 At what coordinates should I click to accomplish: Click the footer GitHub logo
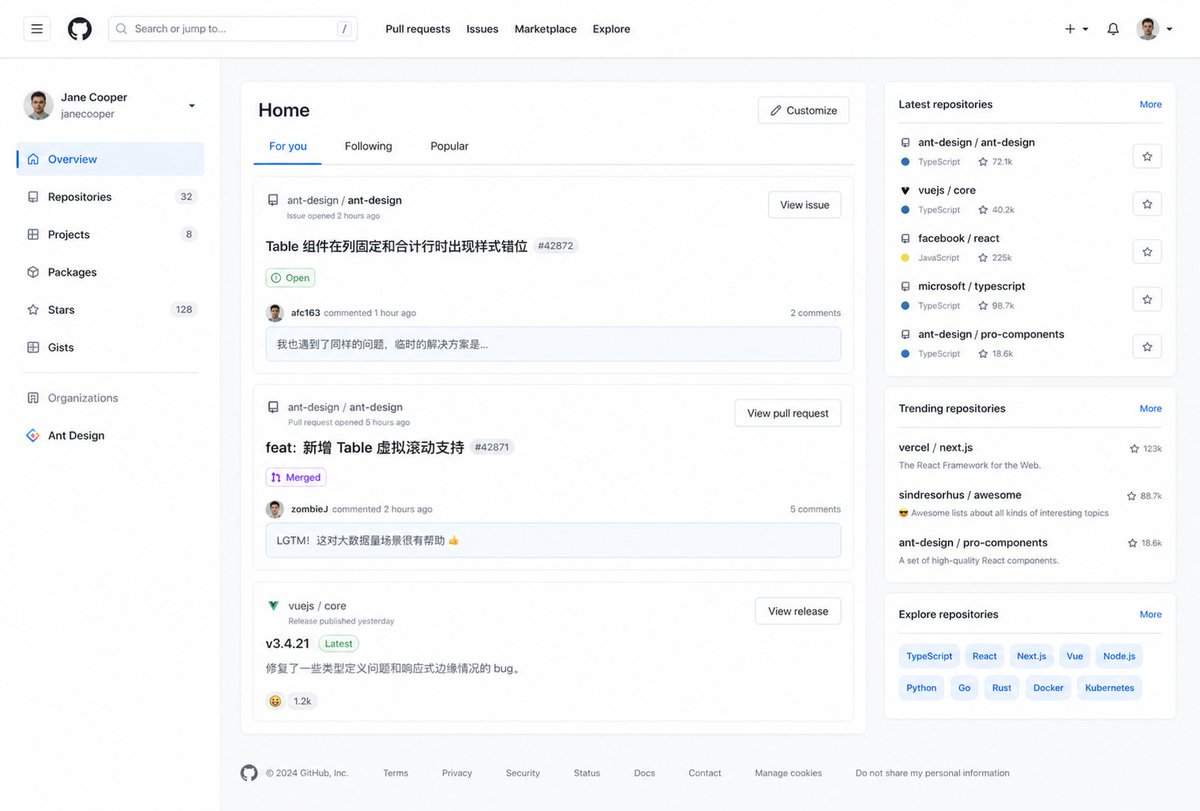249,773
